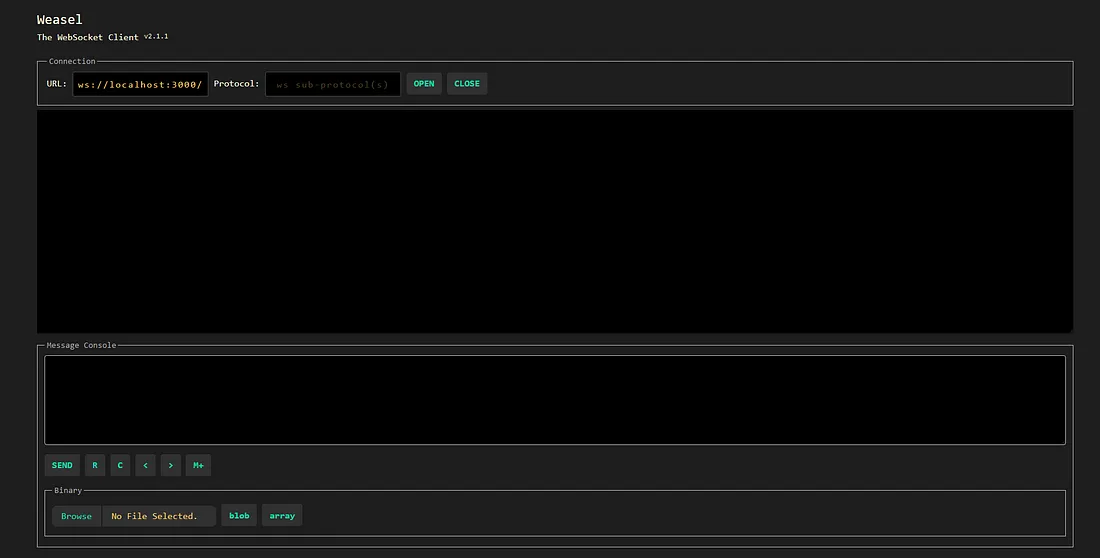Click the OPEN connection button
The height and width of the screenshot is (558, 1100).
tap(424, 84)
